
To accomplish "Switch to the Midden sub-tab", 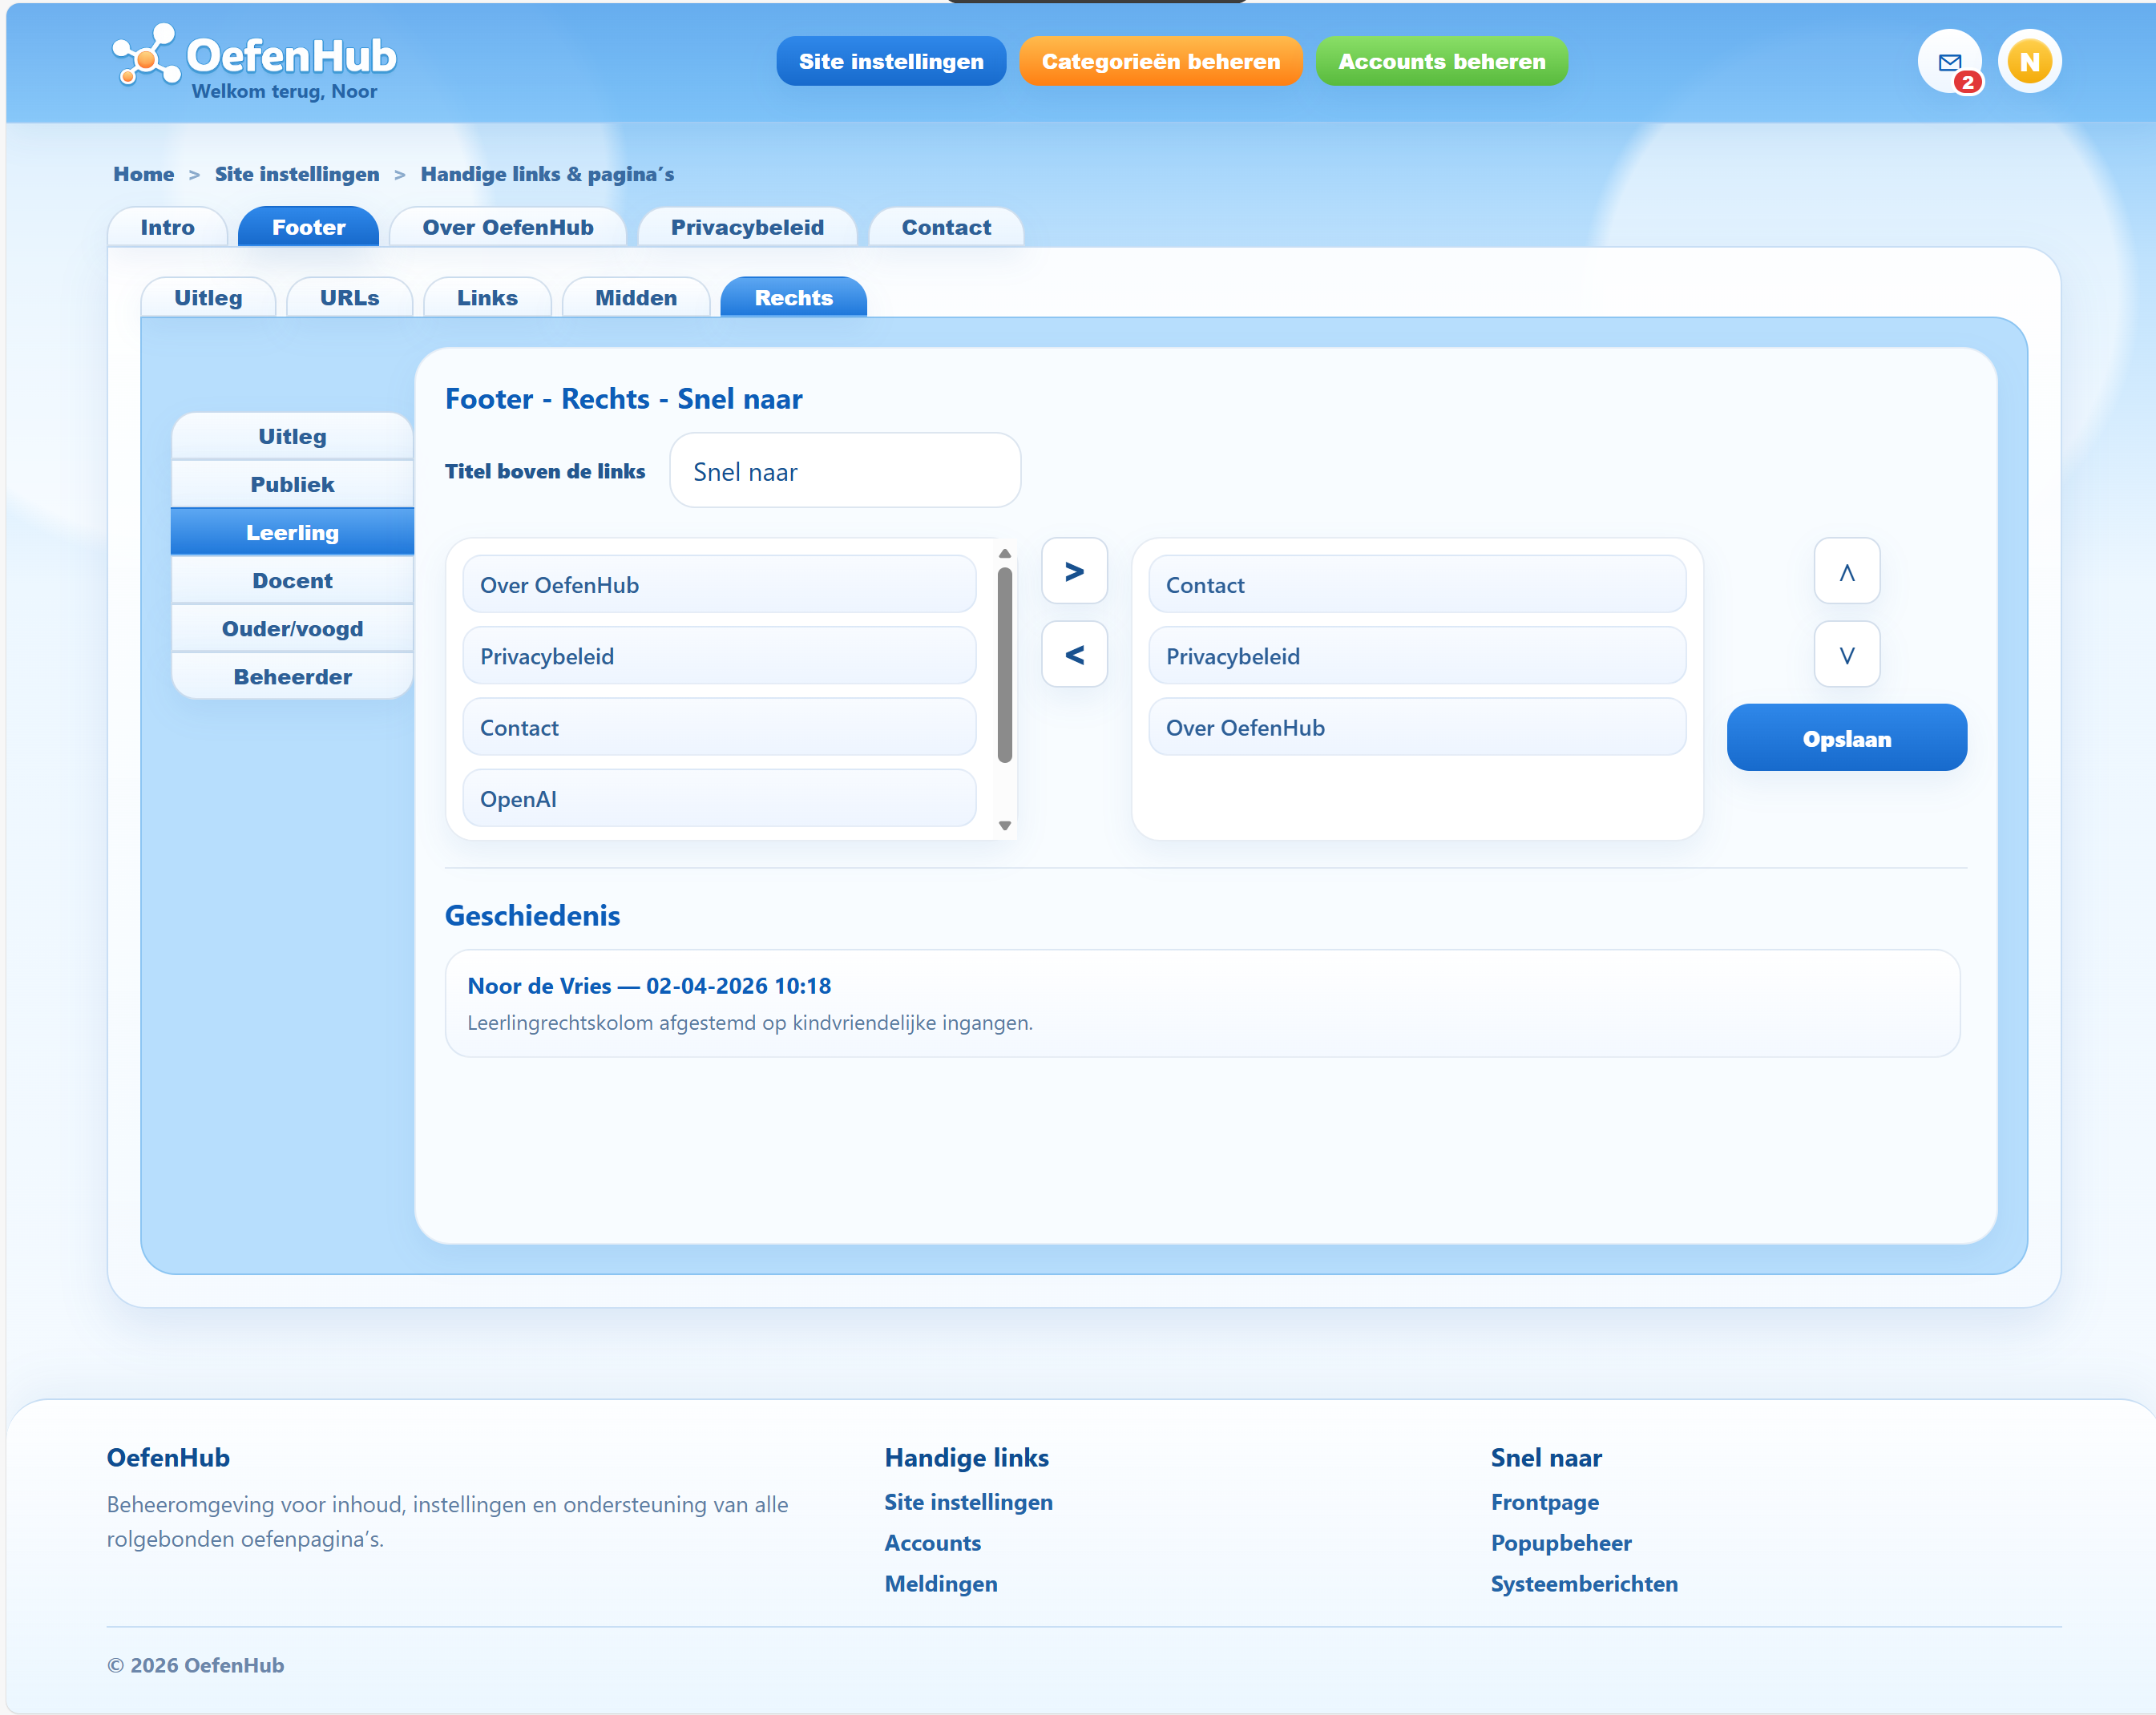I will point(636,297).
